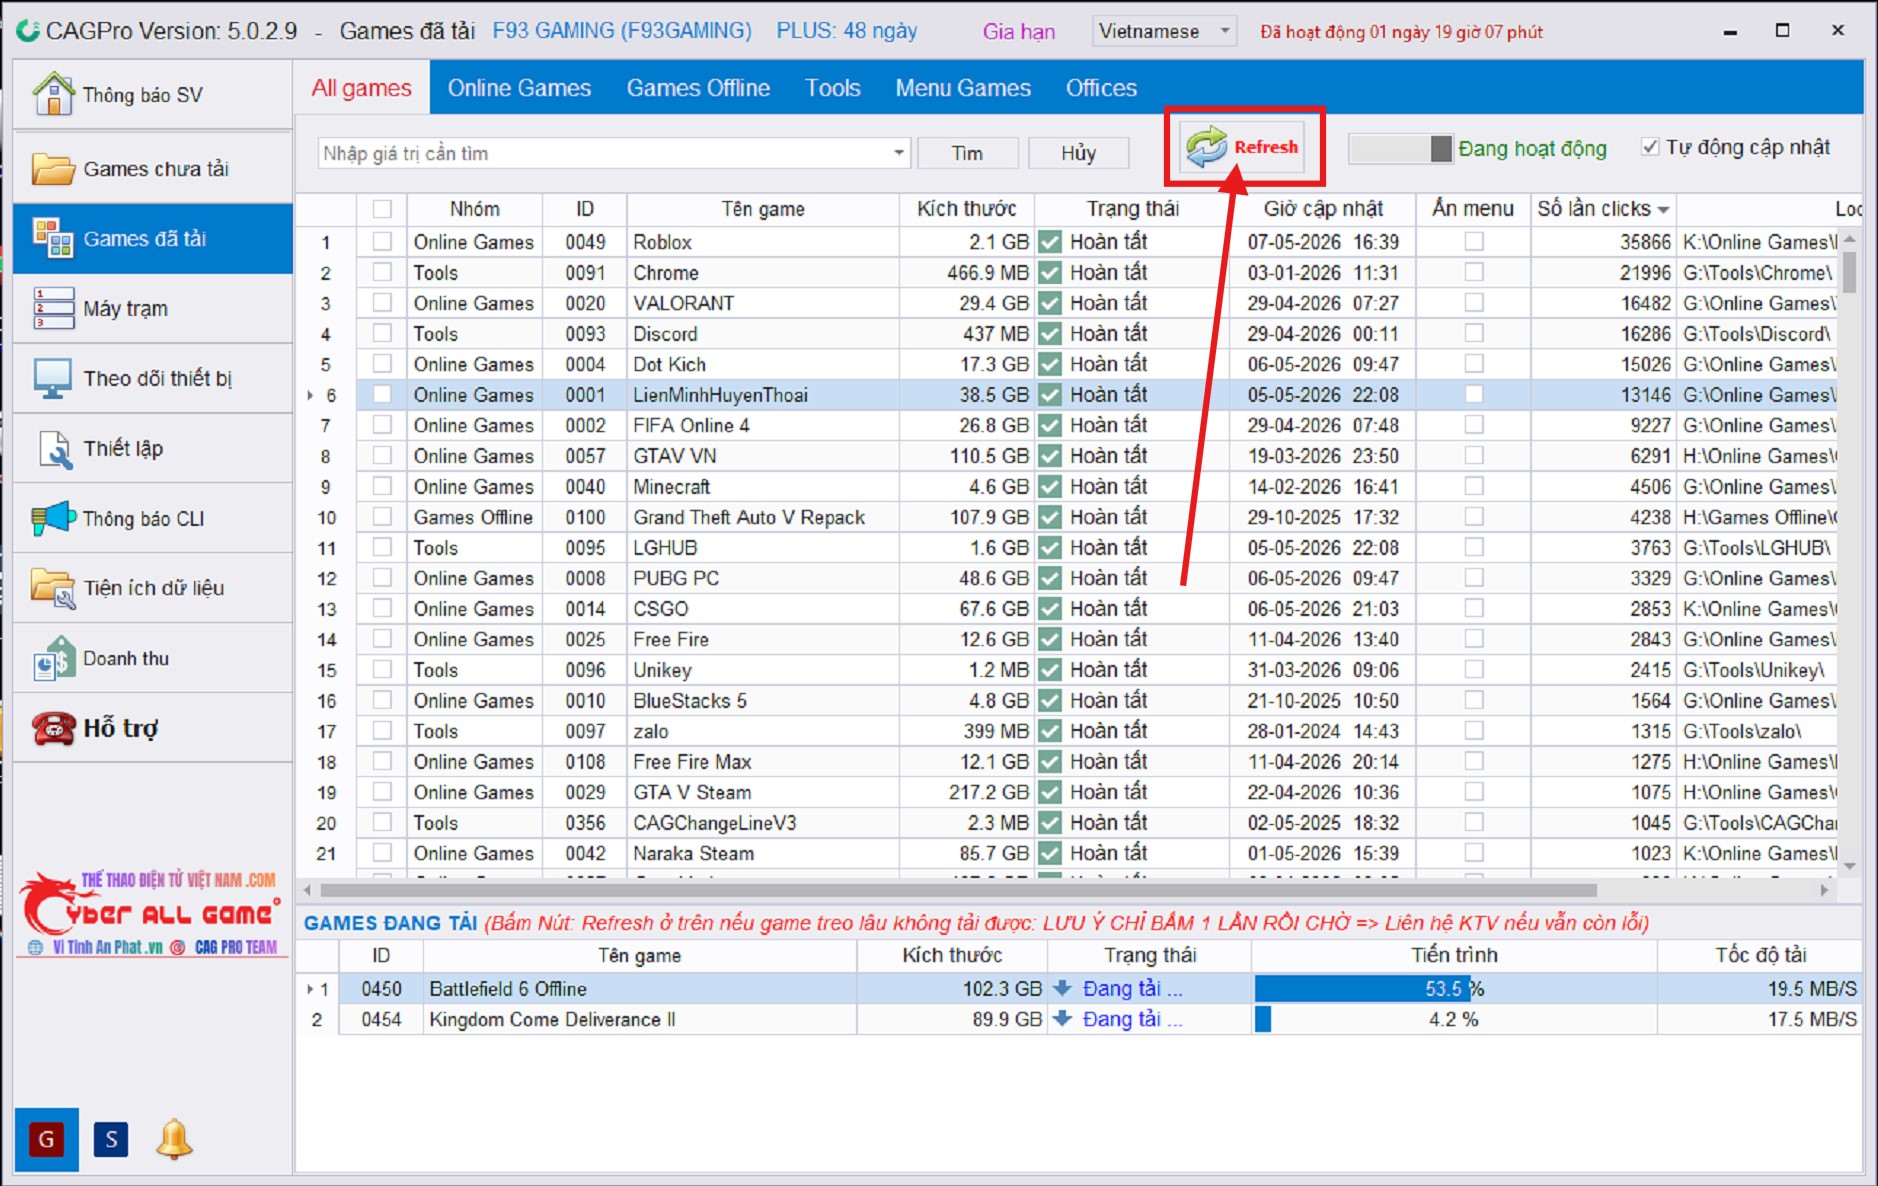The height and width of the screenshot is (1186, 1878).
Task: Click green status check for PUBG PC
Action: tap(1050, 578)
